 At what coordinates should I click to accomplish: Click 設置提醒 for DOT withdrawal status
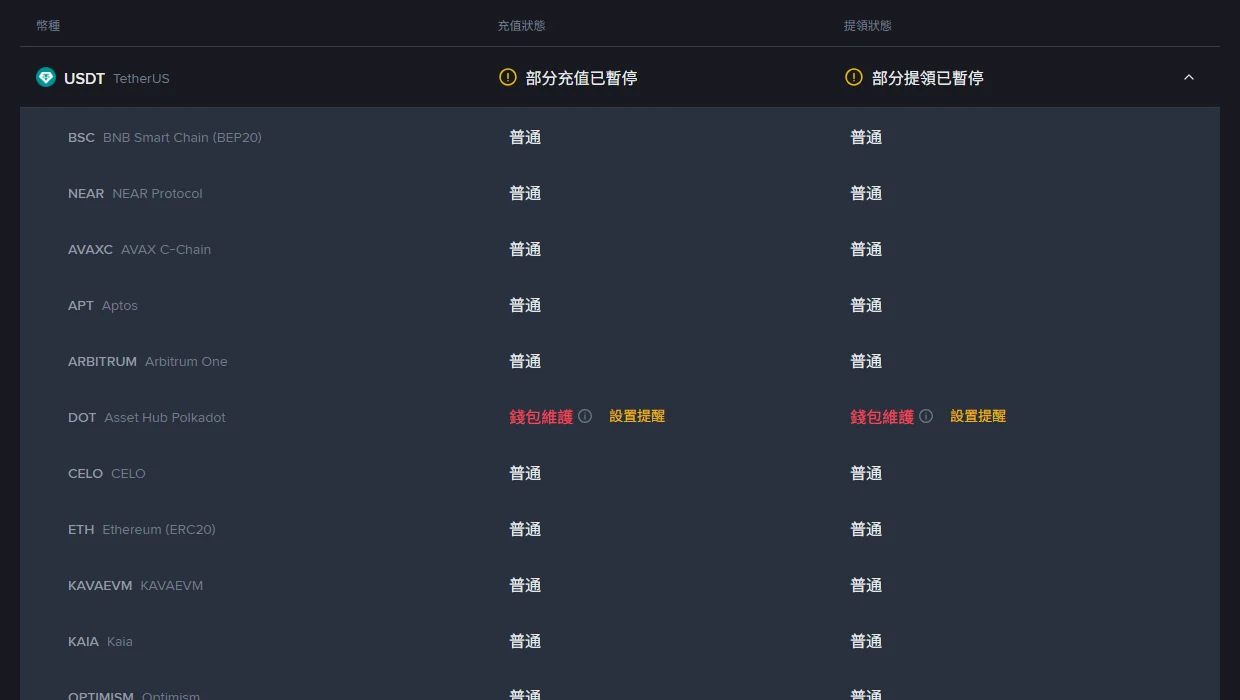coord(978,416)
